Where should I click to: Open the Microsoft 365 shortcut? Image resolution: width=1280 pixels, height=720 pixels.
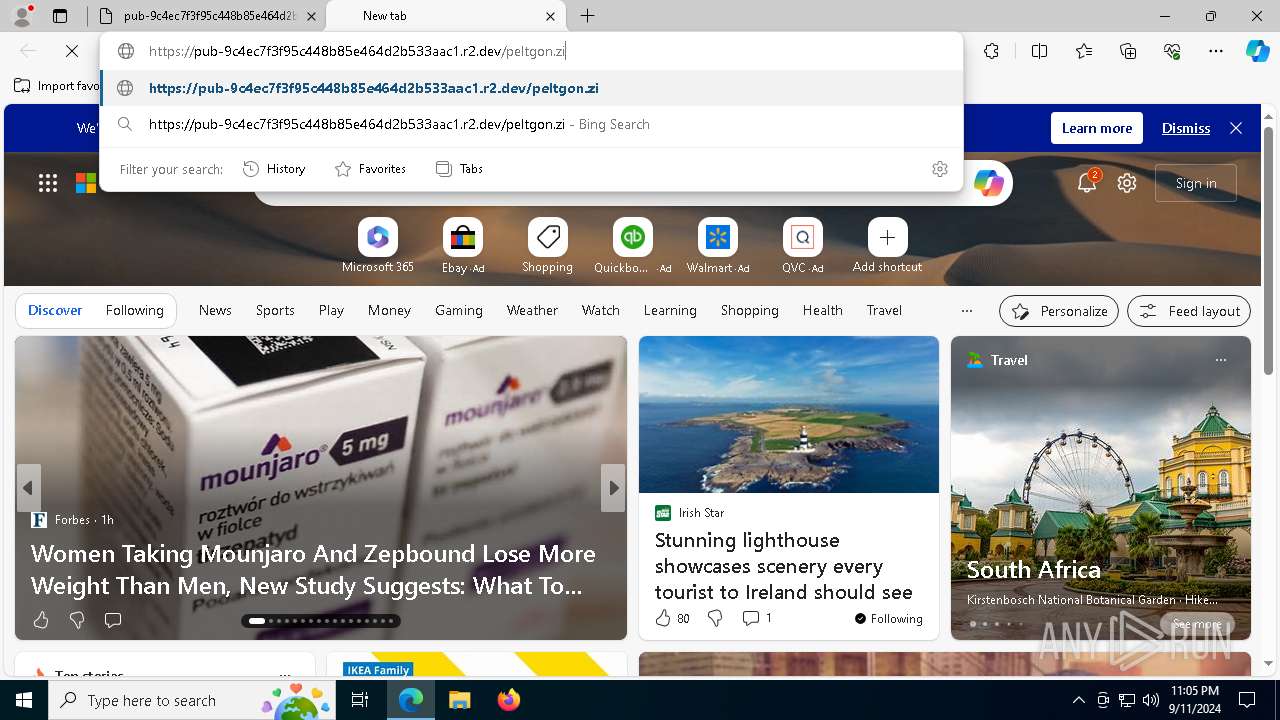(377, 246)
